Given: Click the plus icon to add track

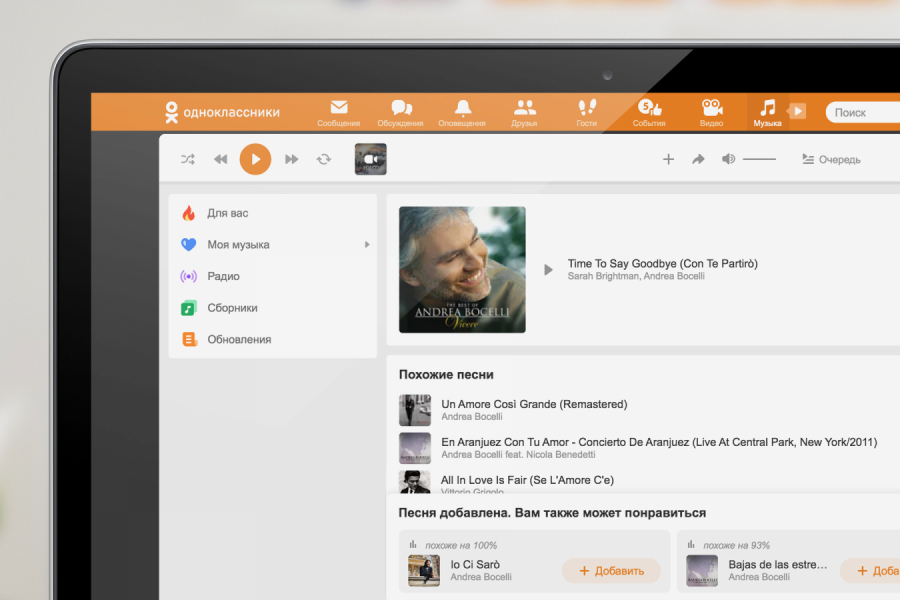Looking at the screenshot, I should [x=668, y=159].
